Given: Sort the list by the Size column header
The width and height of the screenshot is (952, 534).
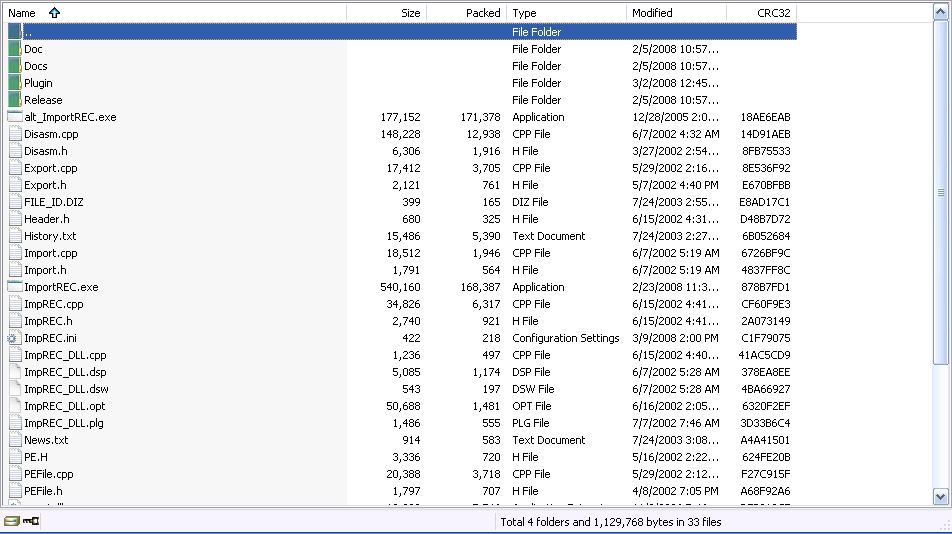Looking at the screenshot, I should coord(387,13).
